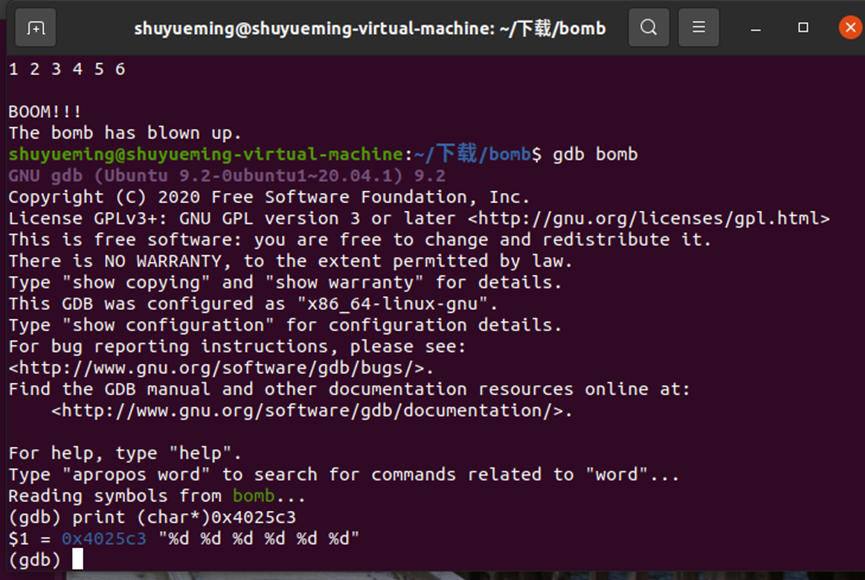Open the hamburger menu

697,28
